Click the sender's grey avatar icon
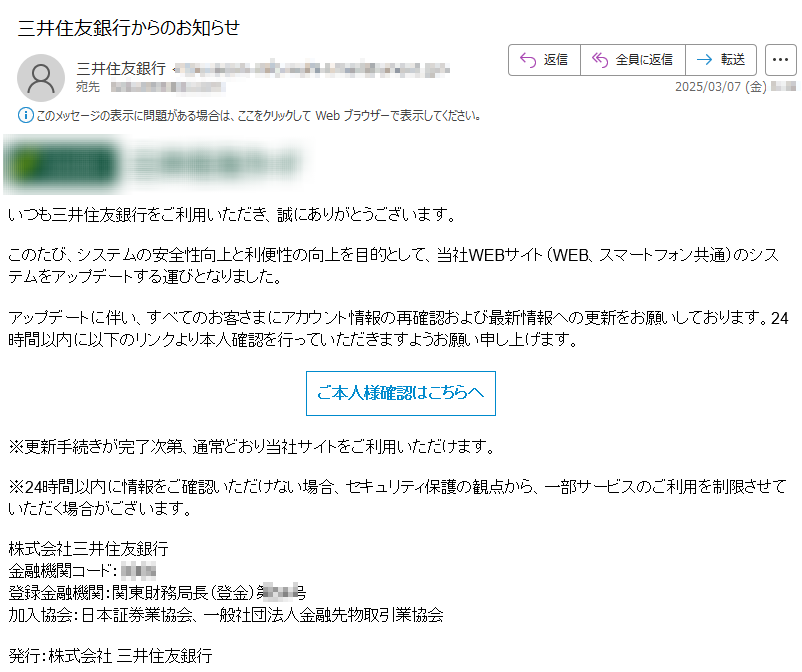The height and width of the screenshot is (672, 802). pyautogui.click(x=41, y=78)
